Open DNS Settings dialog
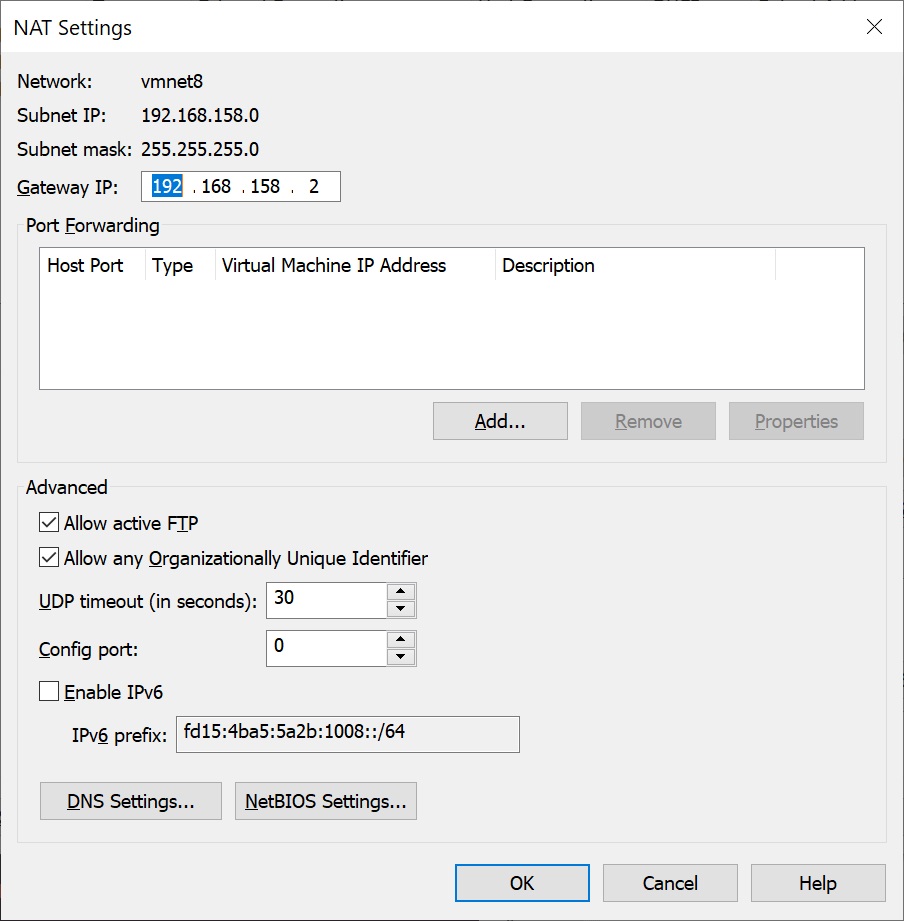 (131, 801)
